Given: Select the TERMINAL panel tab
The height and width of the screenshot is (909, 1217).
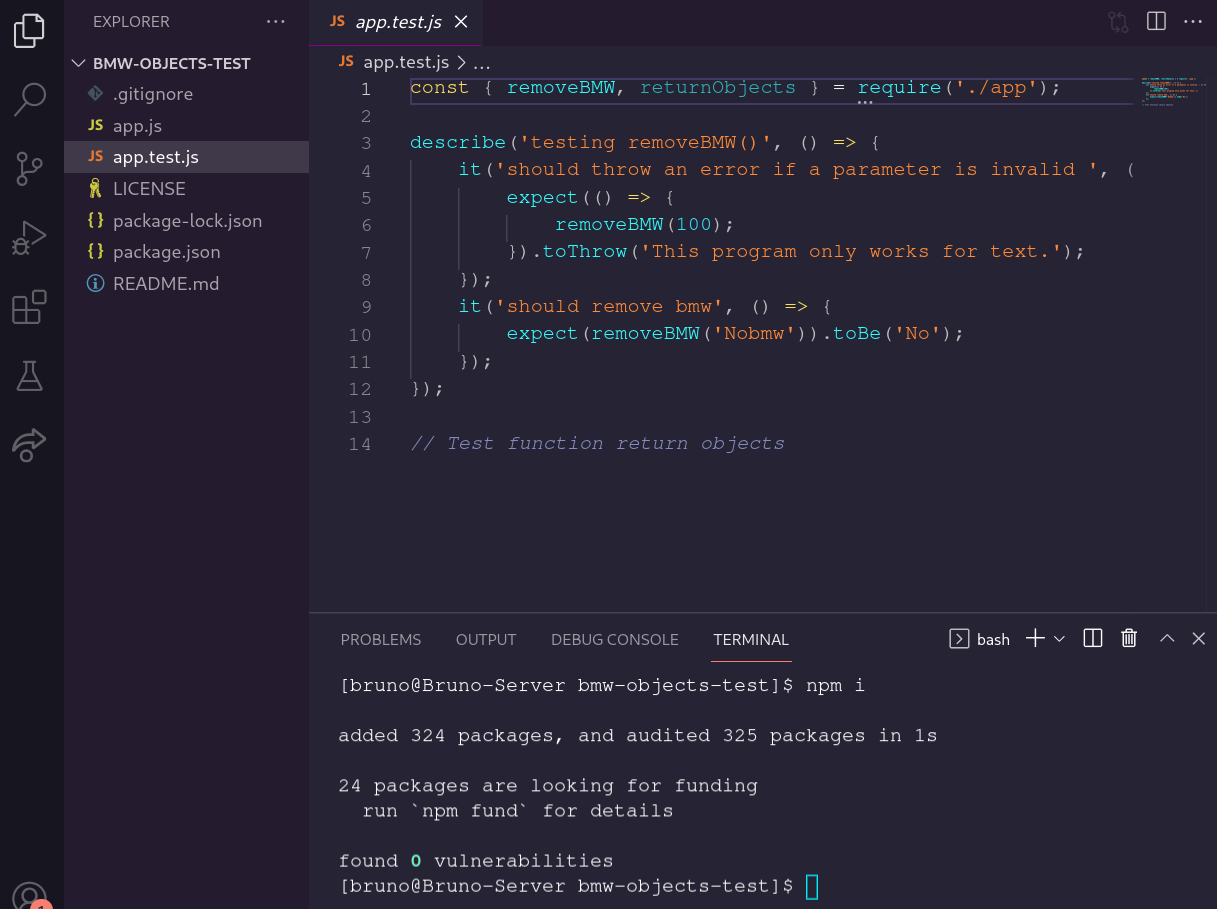Looking at the screenshot, I should [x=751, y=639].
